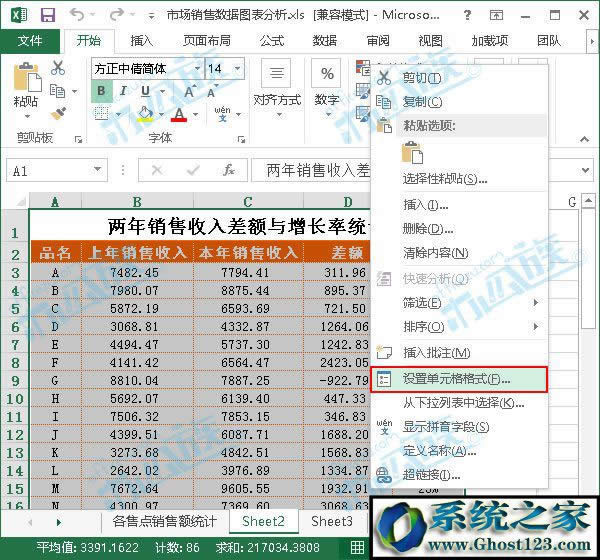
Task: Click the Undo arrow in the title bar
Action: click(x=78, y=16)
